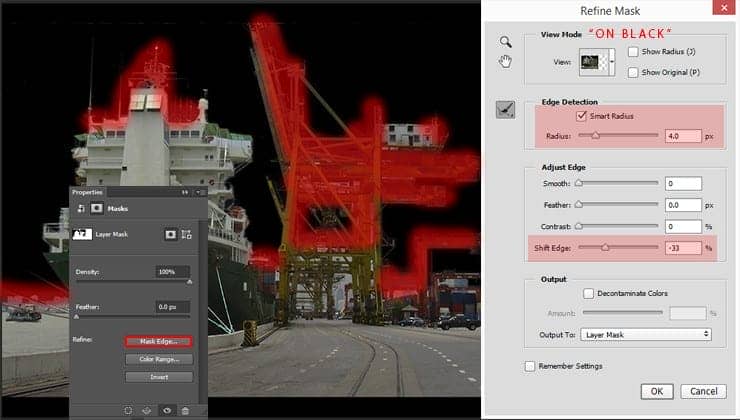Image resolution: width=740 pixels, height=420 pixels.
Task: Click the Layer Mask thumbnail in Properties
Action: (x=82, y=234)
